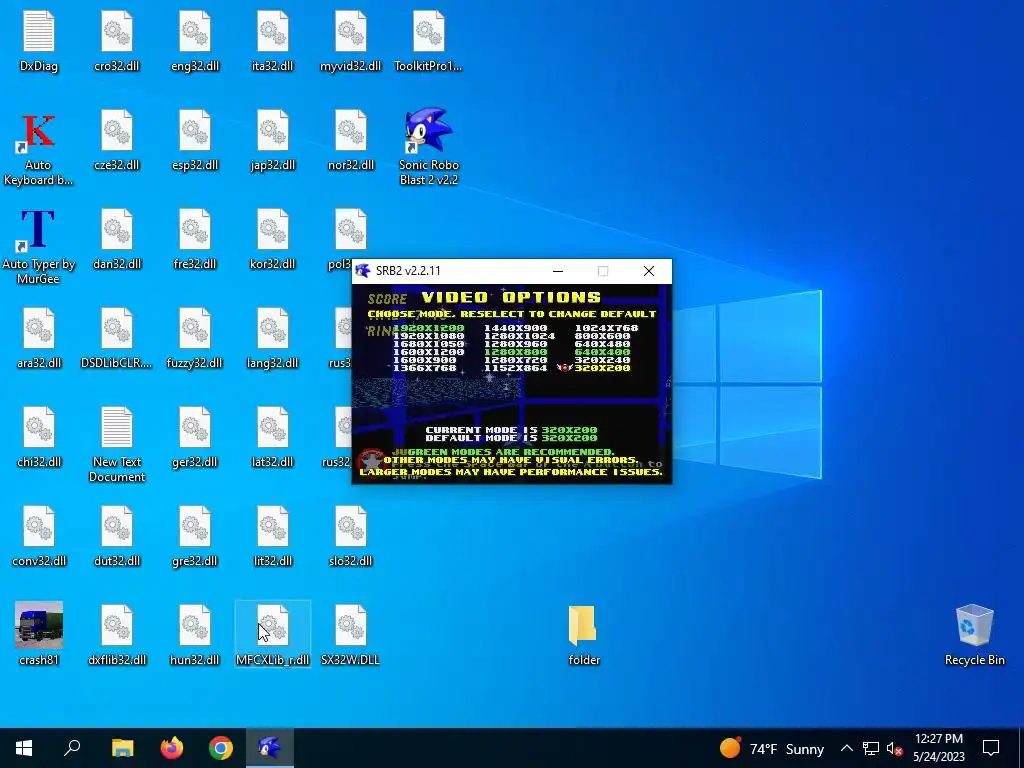Choose 1280x1024 video mode in SRB2
Screen dimensions: 1024x768
click(x=519, y=336)
